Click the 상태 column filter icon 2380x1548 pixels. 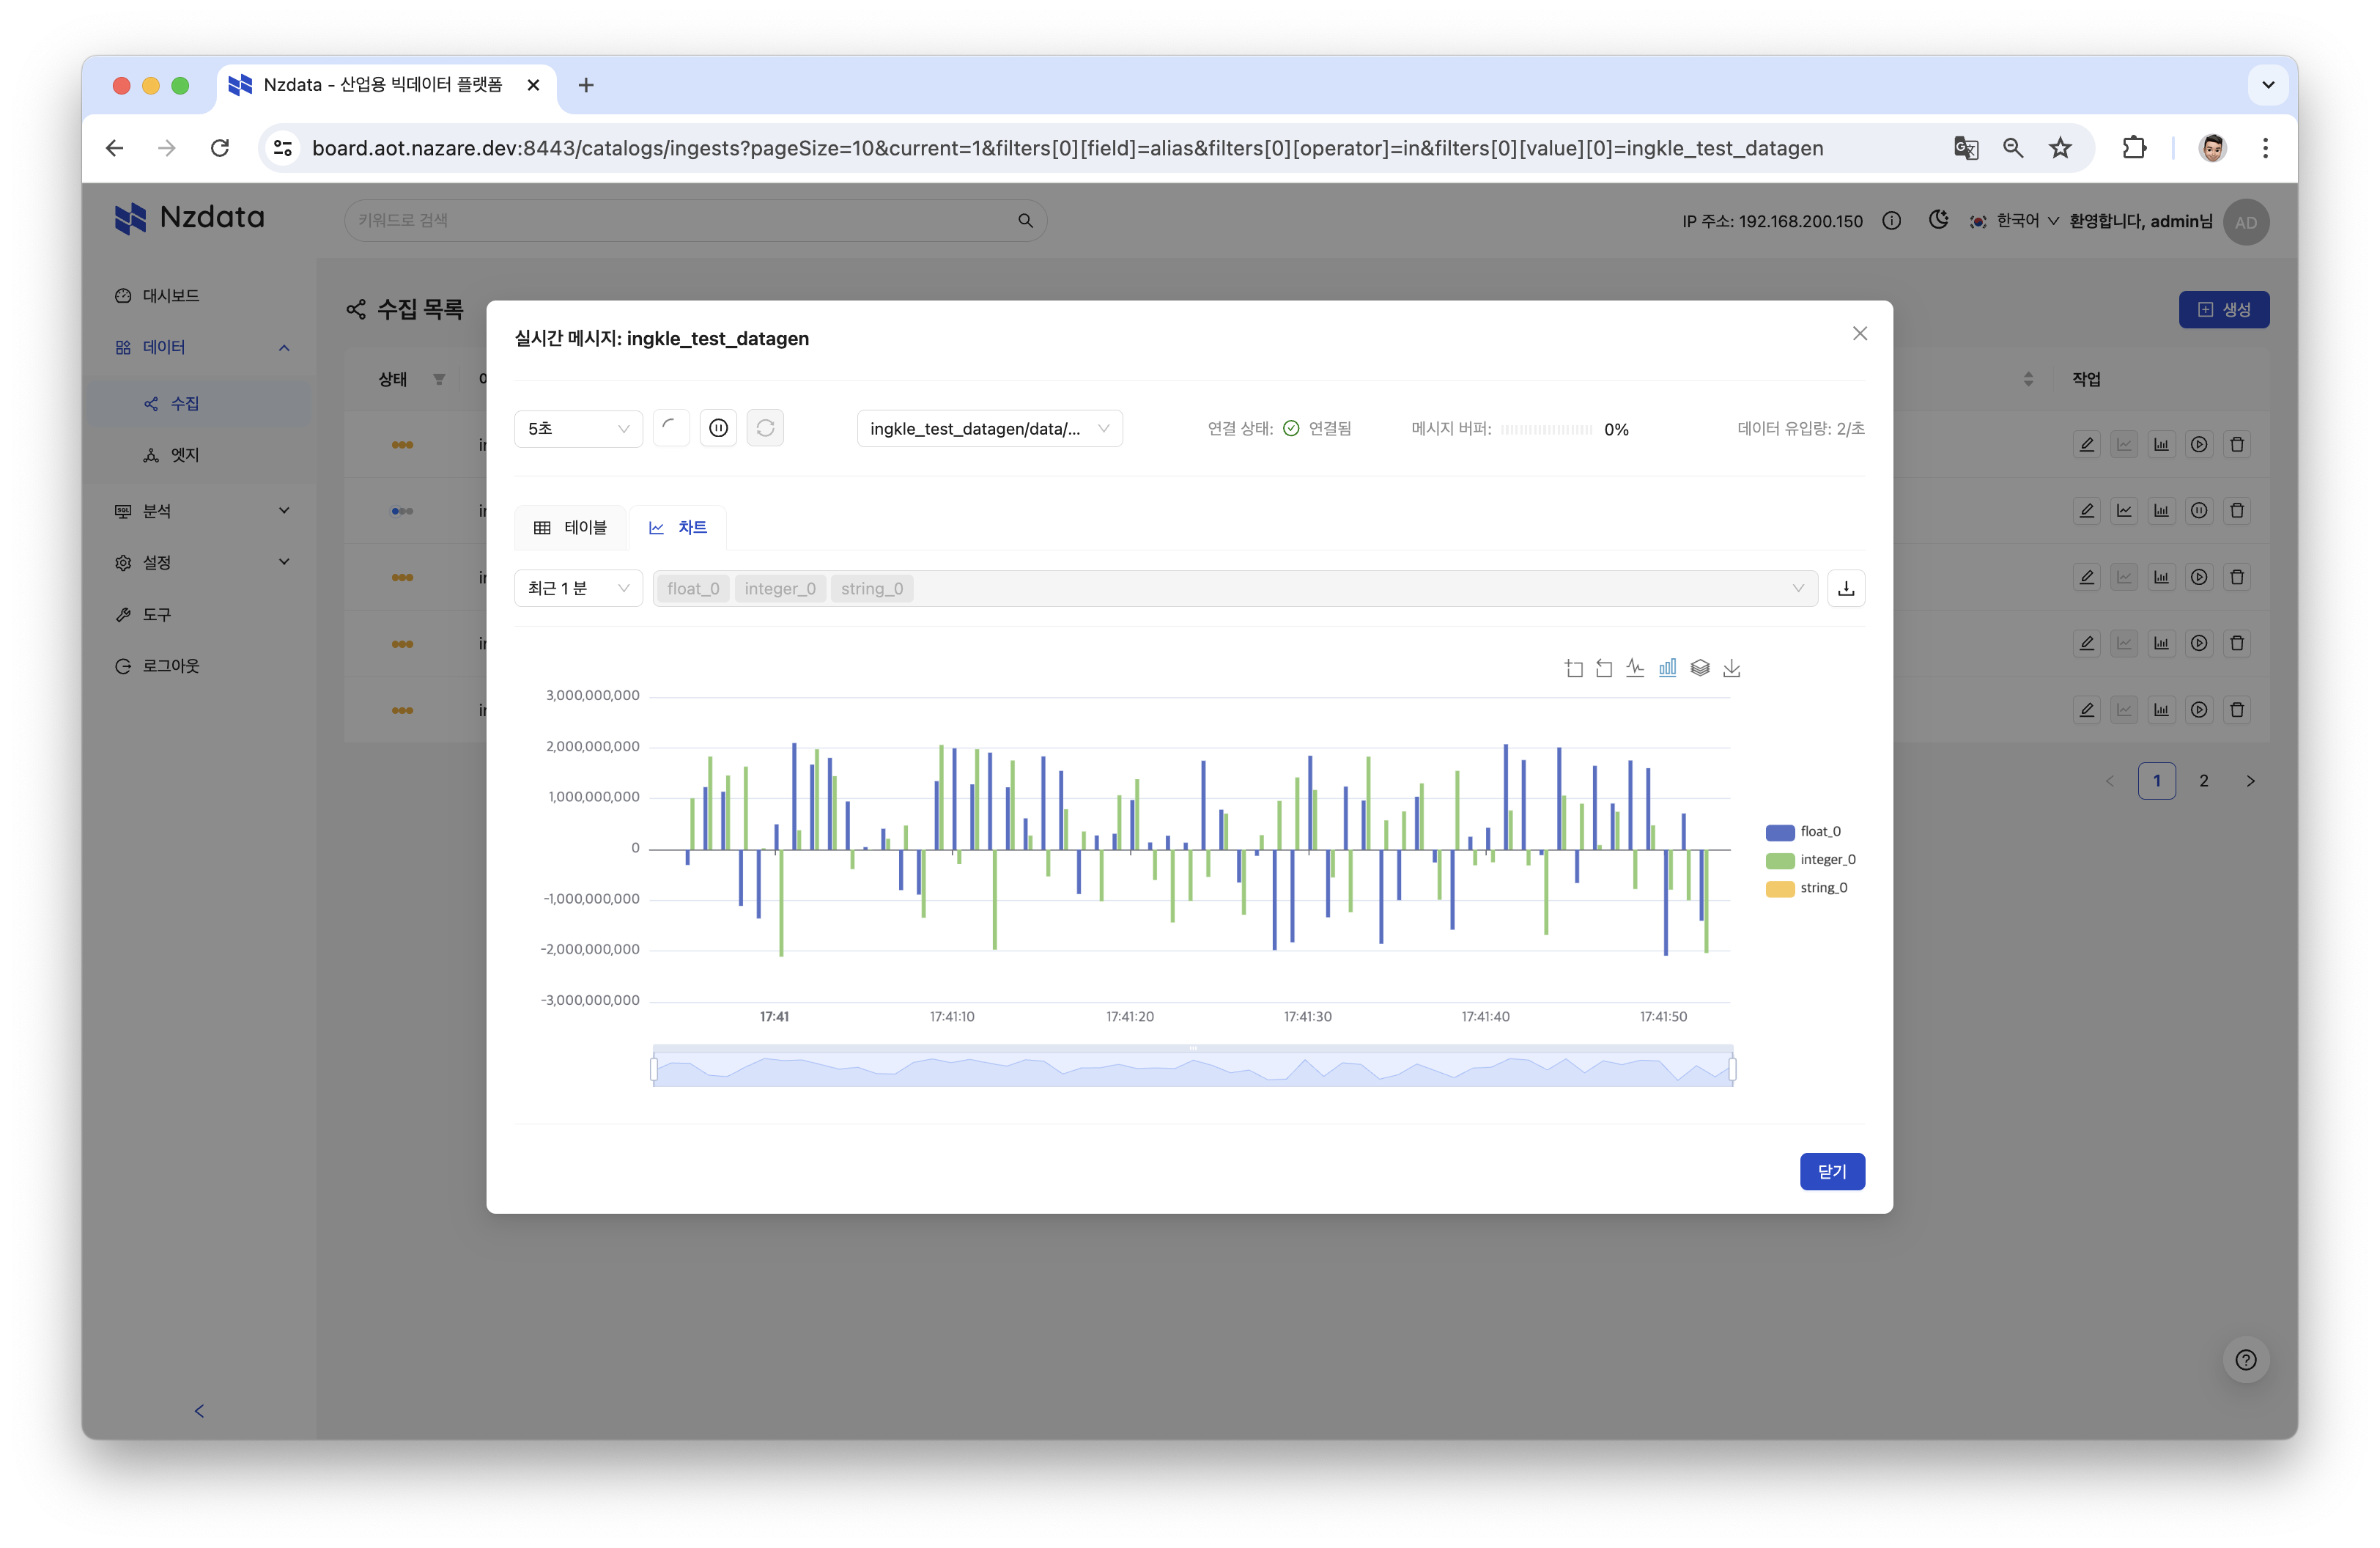click(x=438, y=379)
